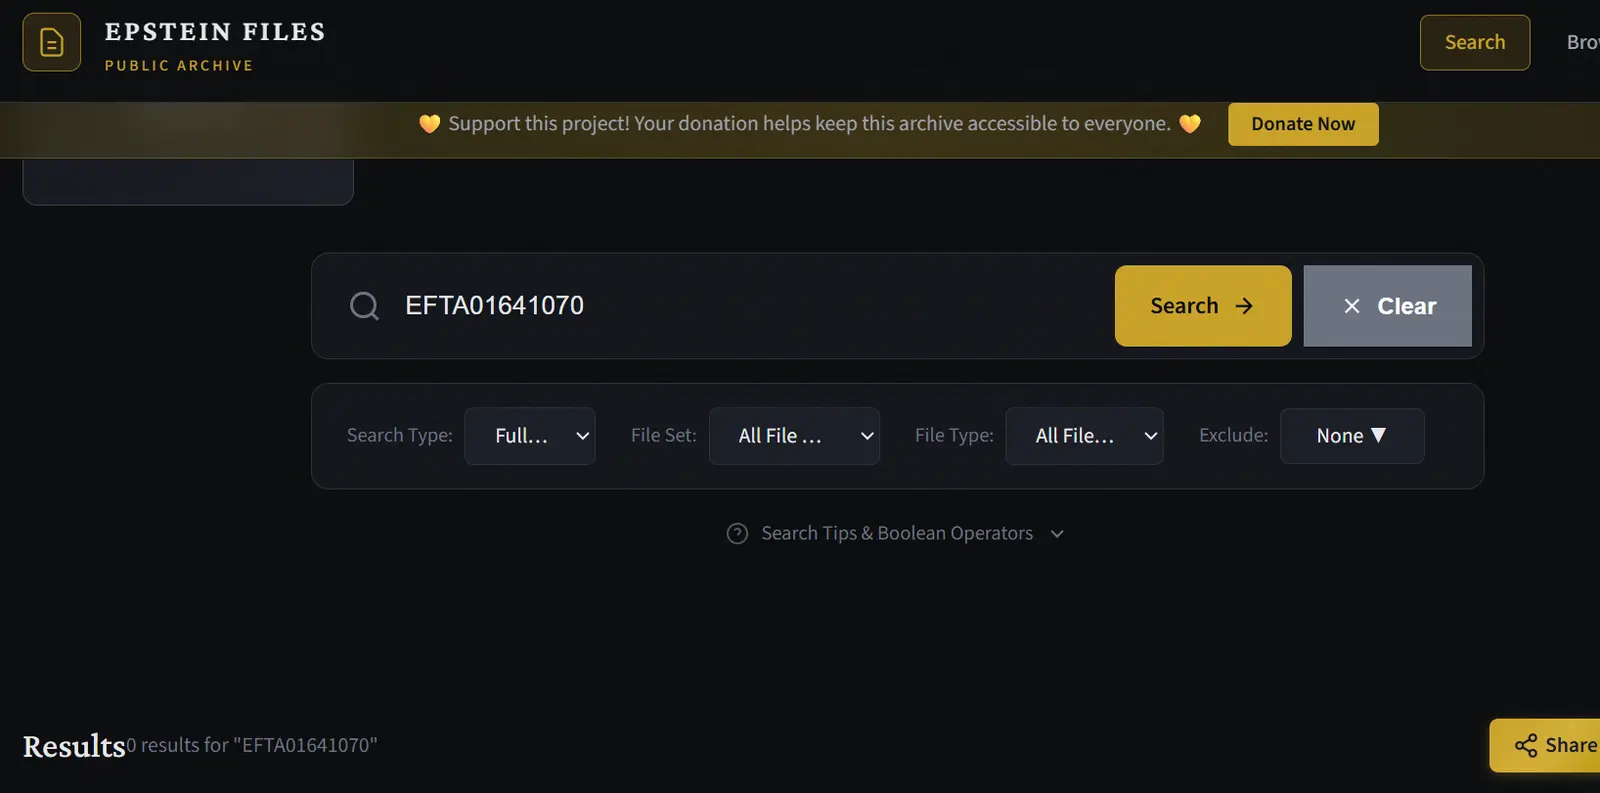Screen dimensions: 1600x793
Task: Click the yellow heart after donation message
Action: coord(1190,124)
